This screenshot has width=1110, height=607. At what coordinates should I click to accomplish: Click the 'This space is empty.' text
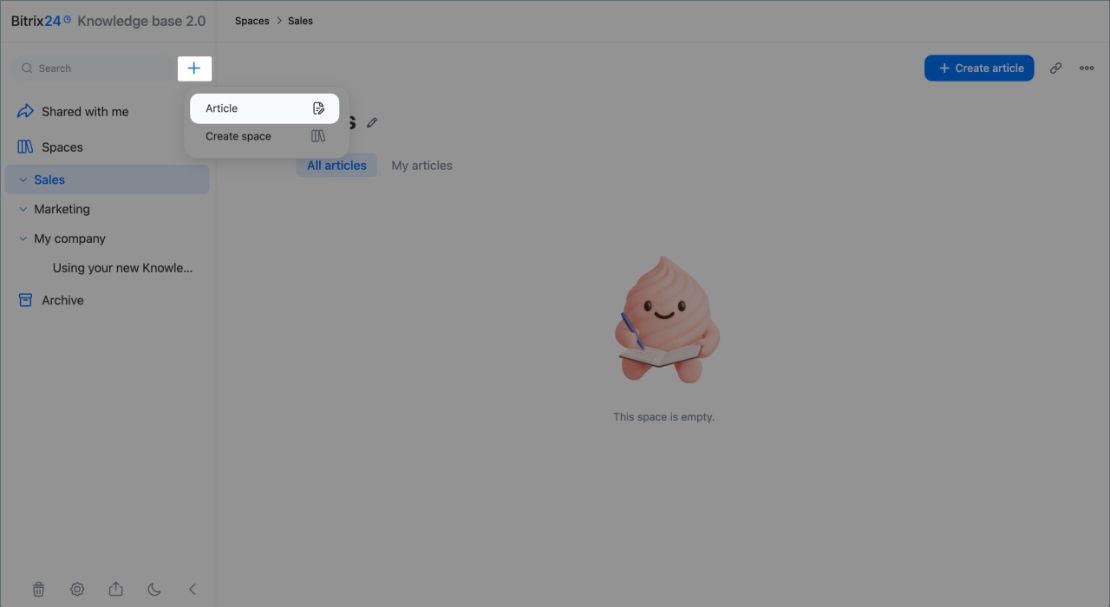pos(664,416)
